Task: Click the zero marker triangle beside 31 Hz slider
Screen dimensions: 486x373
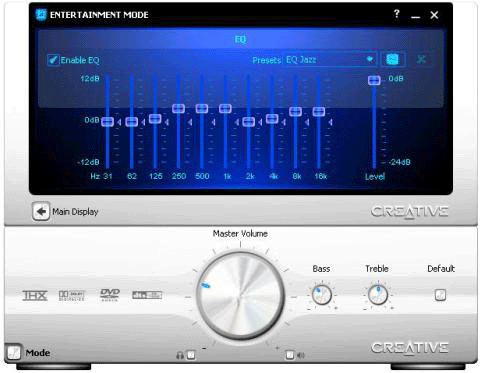Action: tap(119, 123)
